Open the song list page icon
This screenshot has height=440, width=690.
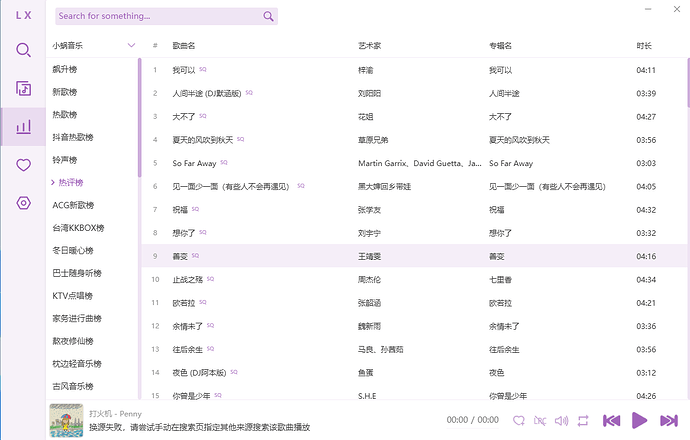point(23,88)
